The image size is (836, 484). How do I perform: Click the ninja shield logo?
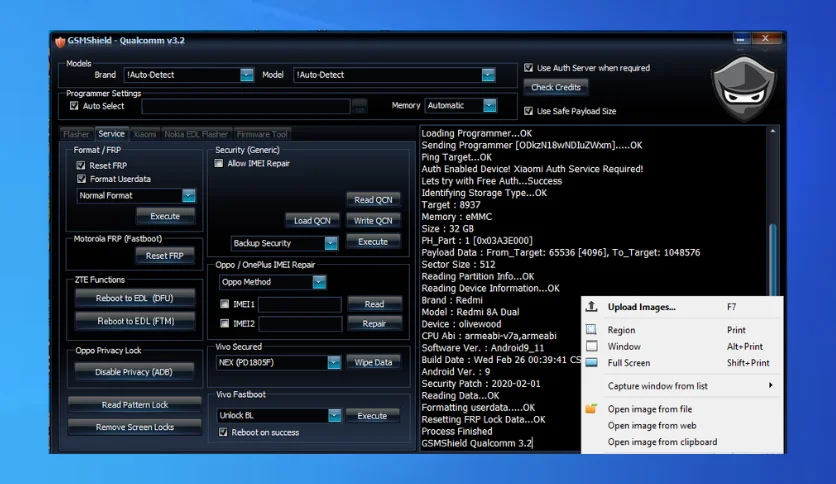[744, 88]
